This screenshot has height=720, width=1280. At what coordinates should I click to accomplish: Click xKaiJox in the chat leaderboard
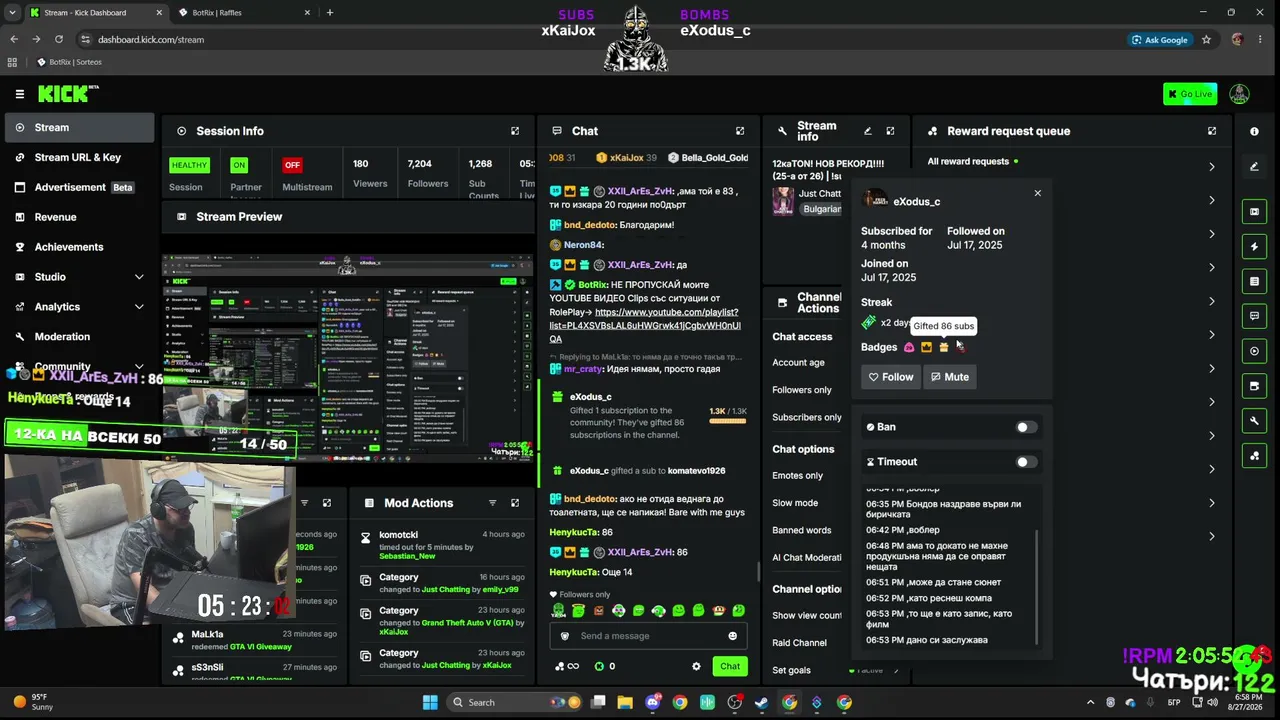click(x=627, y=158)
